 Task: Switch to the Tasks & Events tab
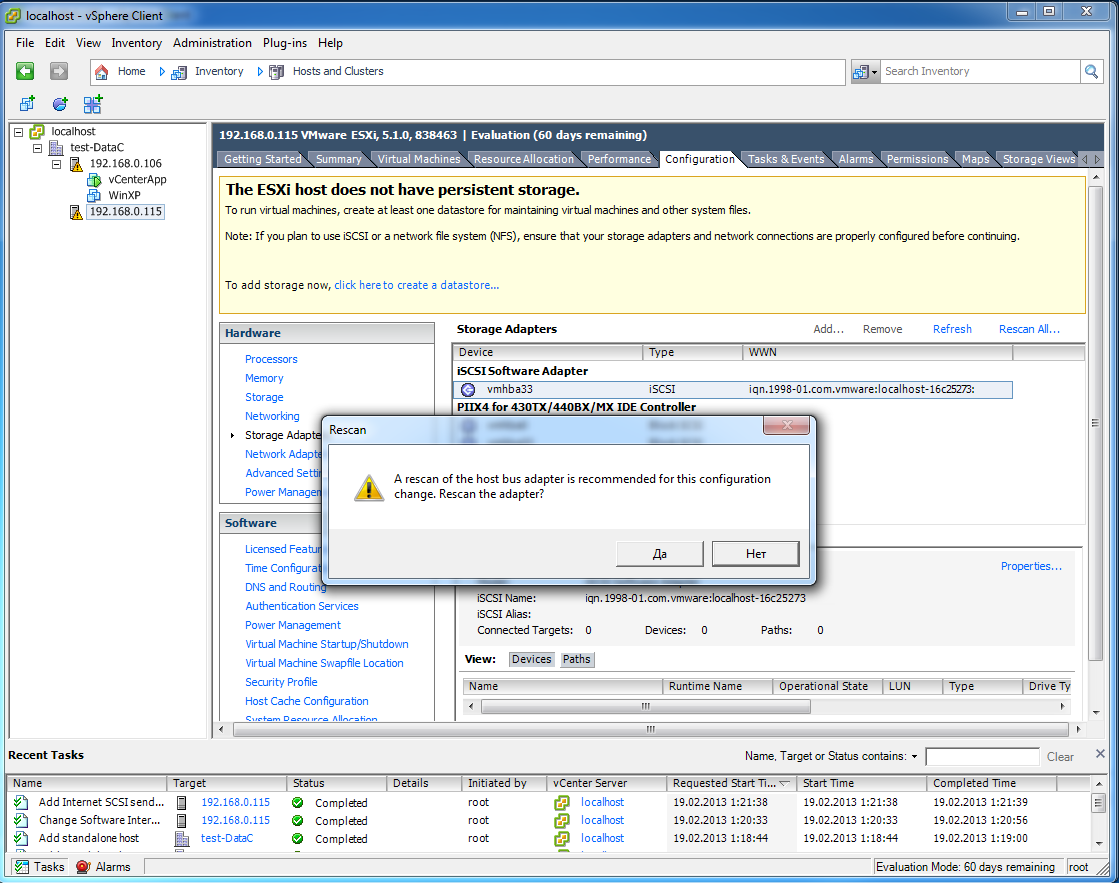[786, 159]
